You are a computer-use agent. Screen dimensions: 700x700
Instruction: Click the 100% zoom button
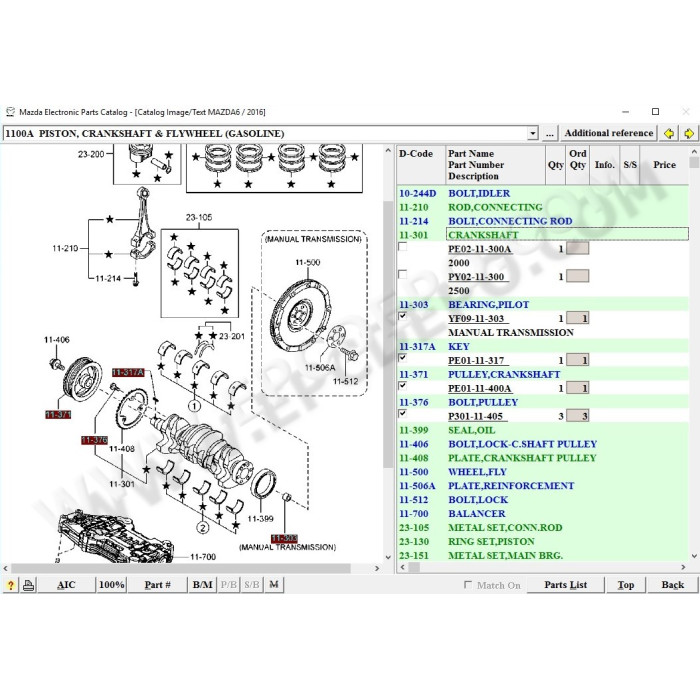(112, 585)
